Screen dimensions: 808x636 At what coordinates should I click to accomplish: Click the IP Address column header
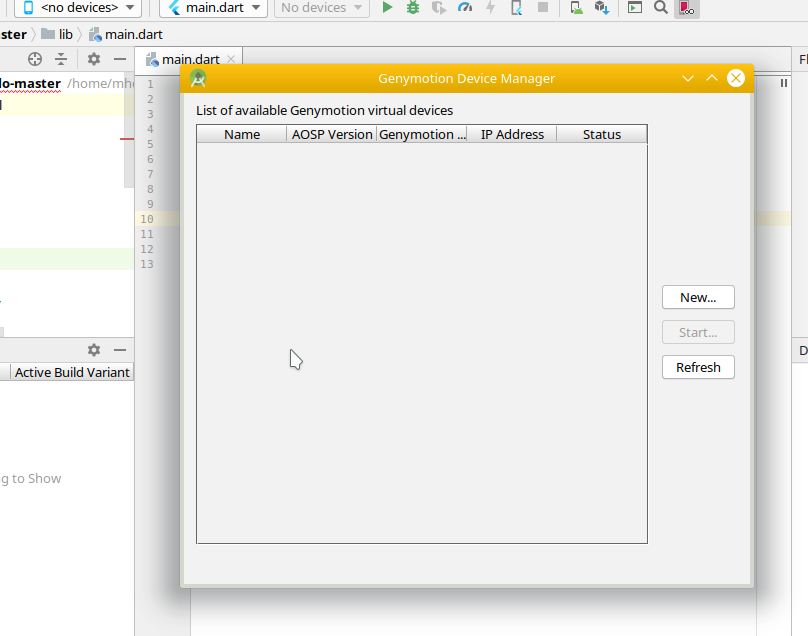(512, 135)
